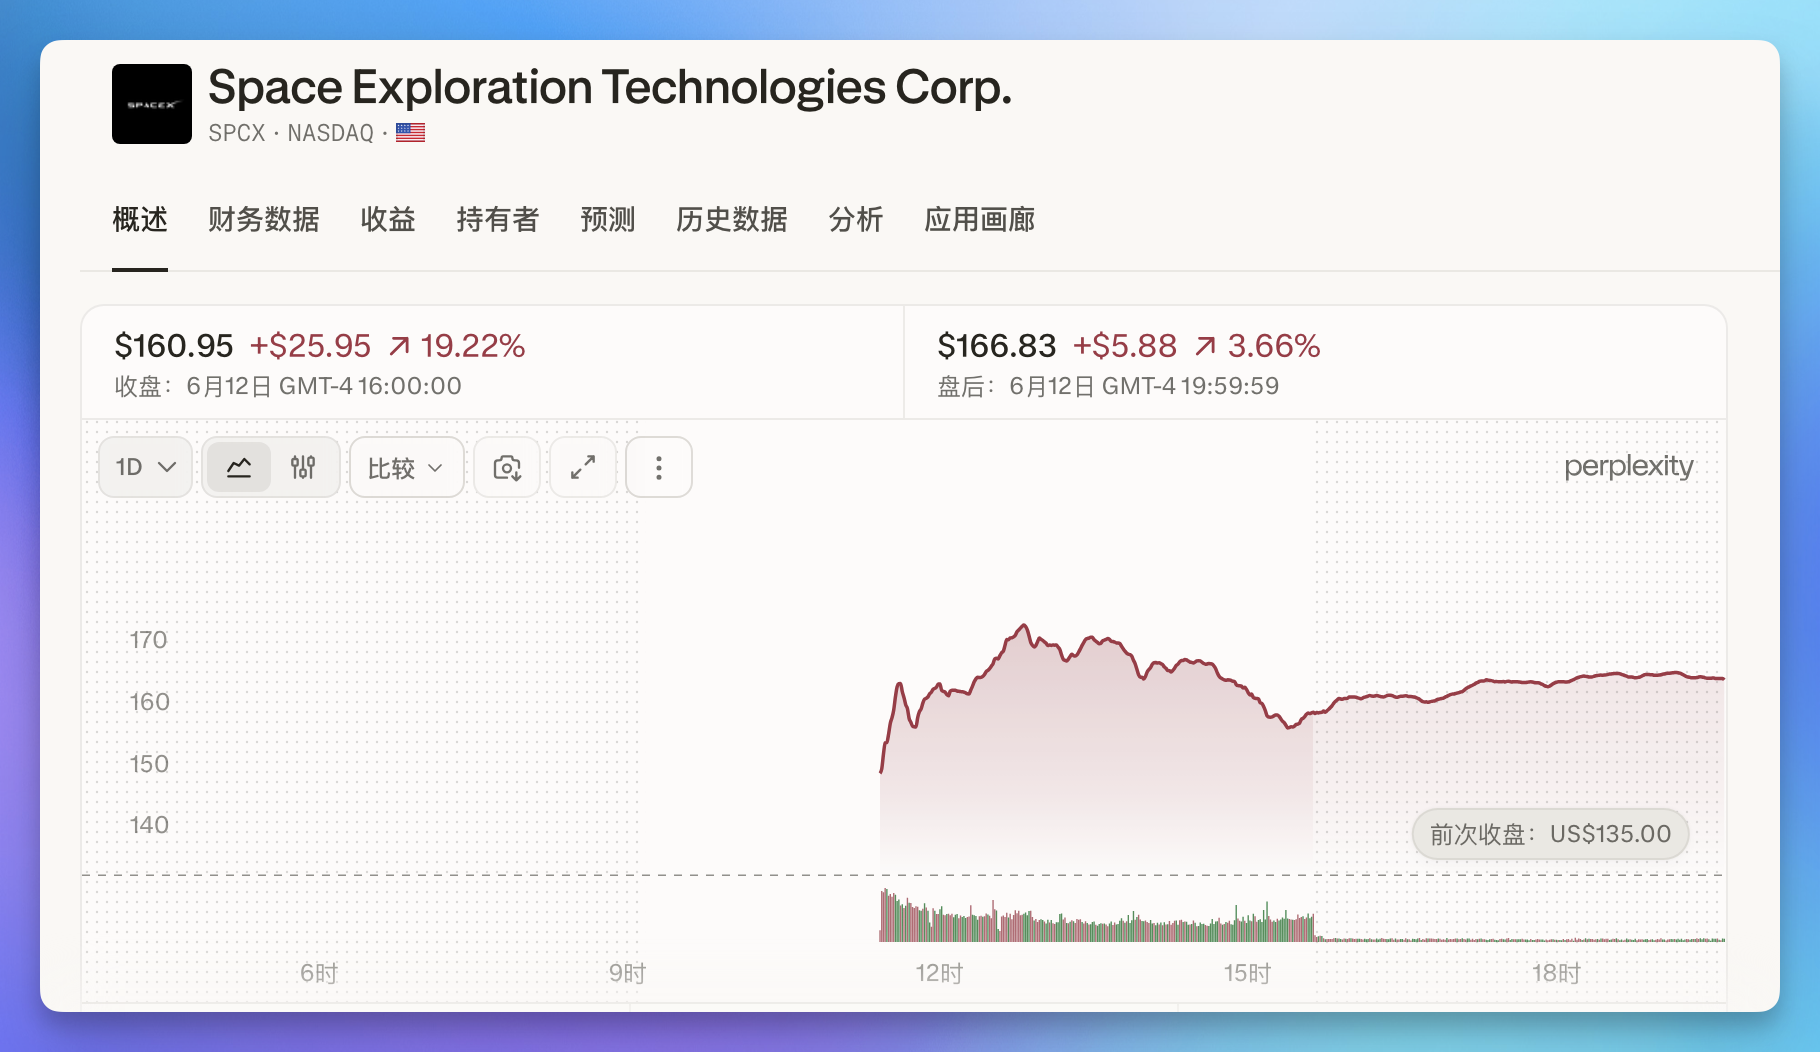1820x1052 pixels.
Task: Switch to the 应用画廊 tab
Action: coord(980,219)
